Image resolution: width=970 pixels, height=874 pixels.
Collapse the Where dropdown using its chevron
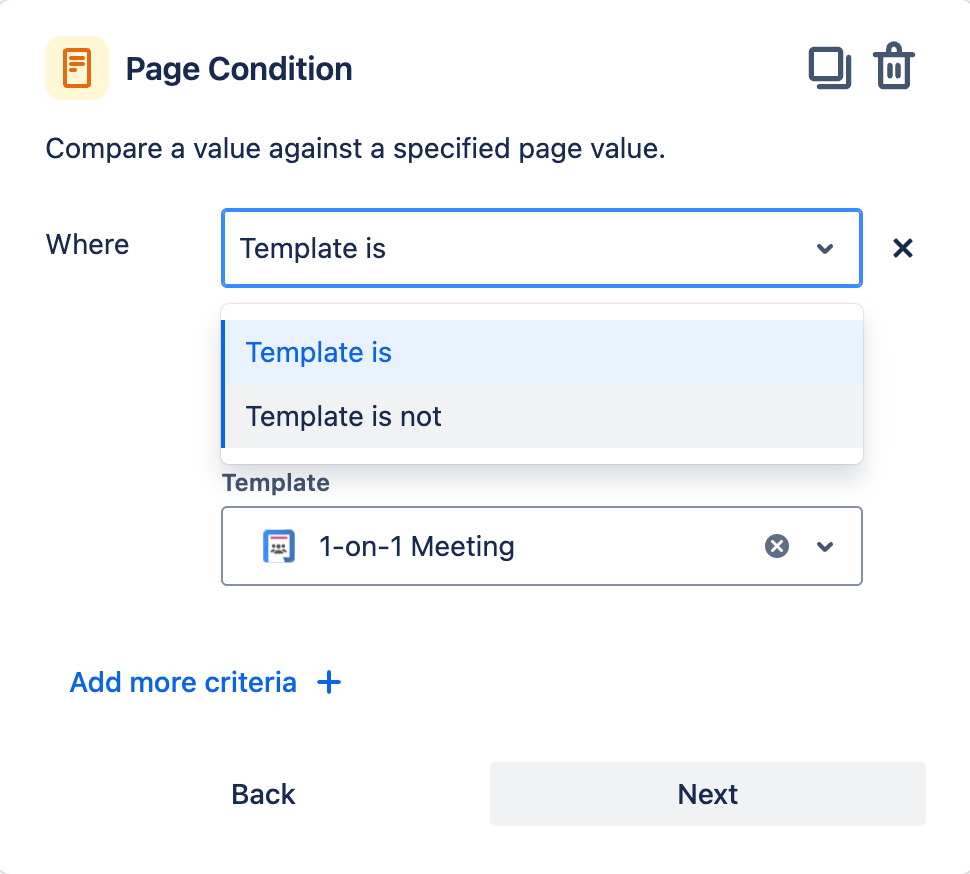[x=825, y=248]
